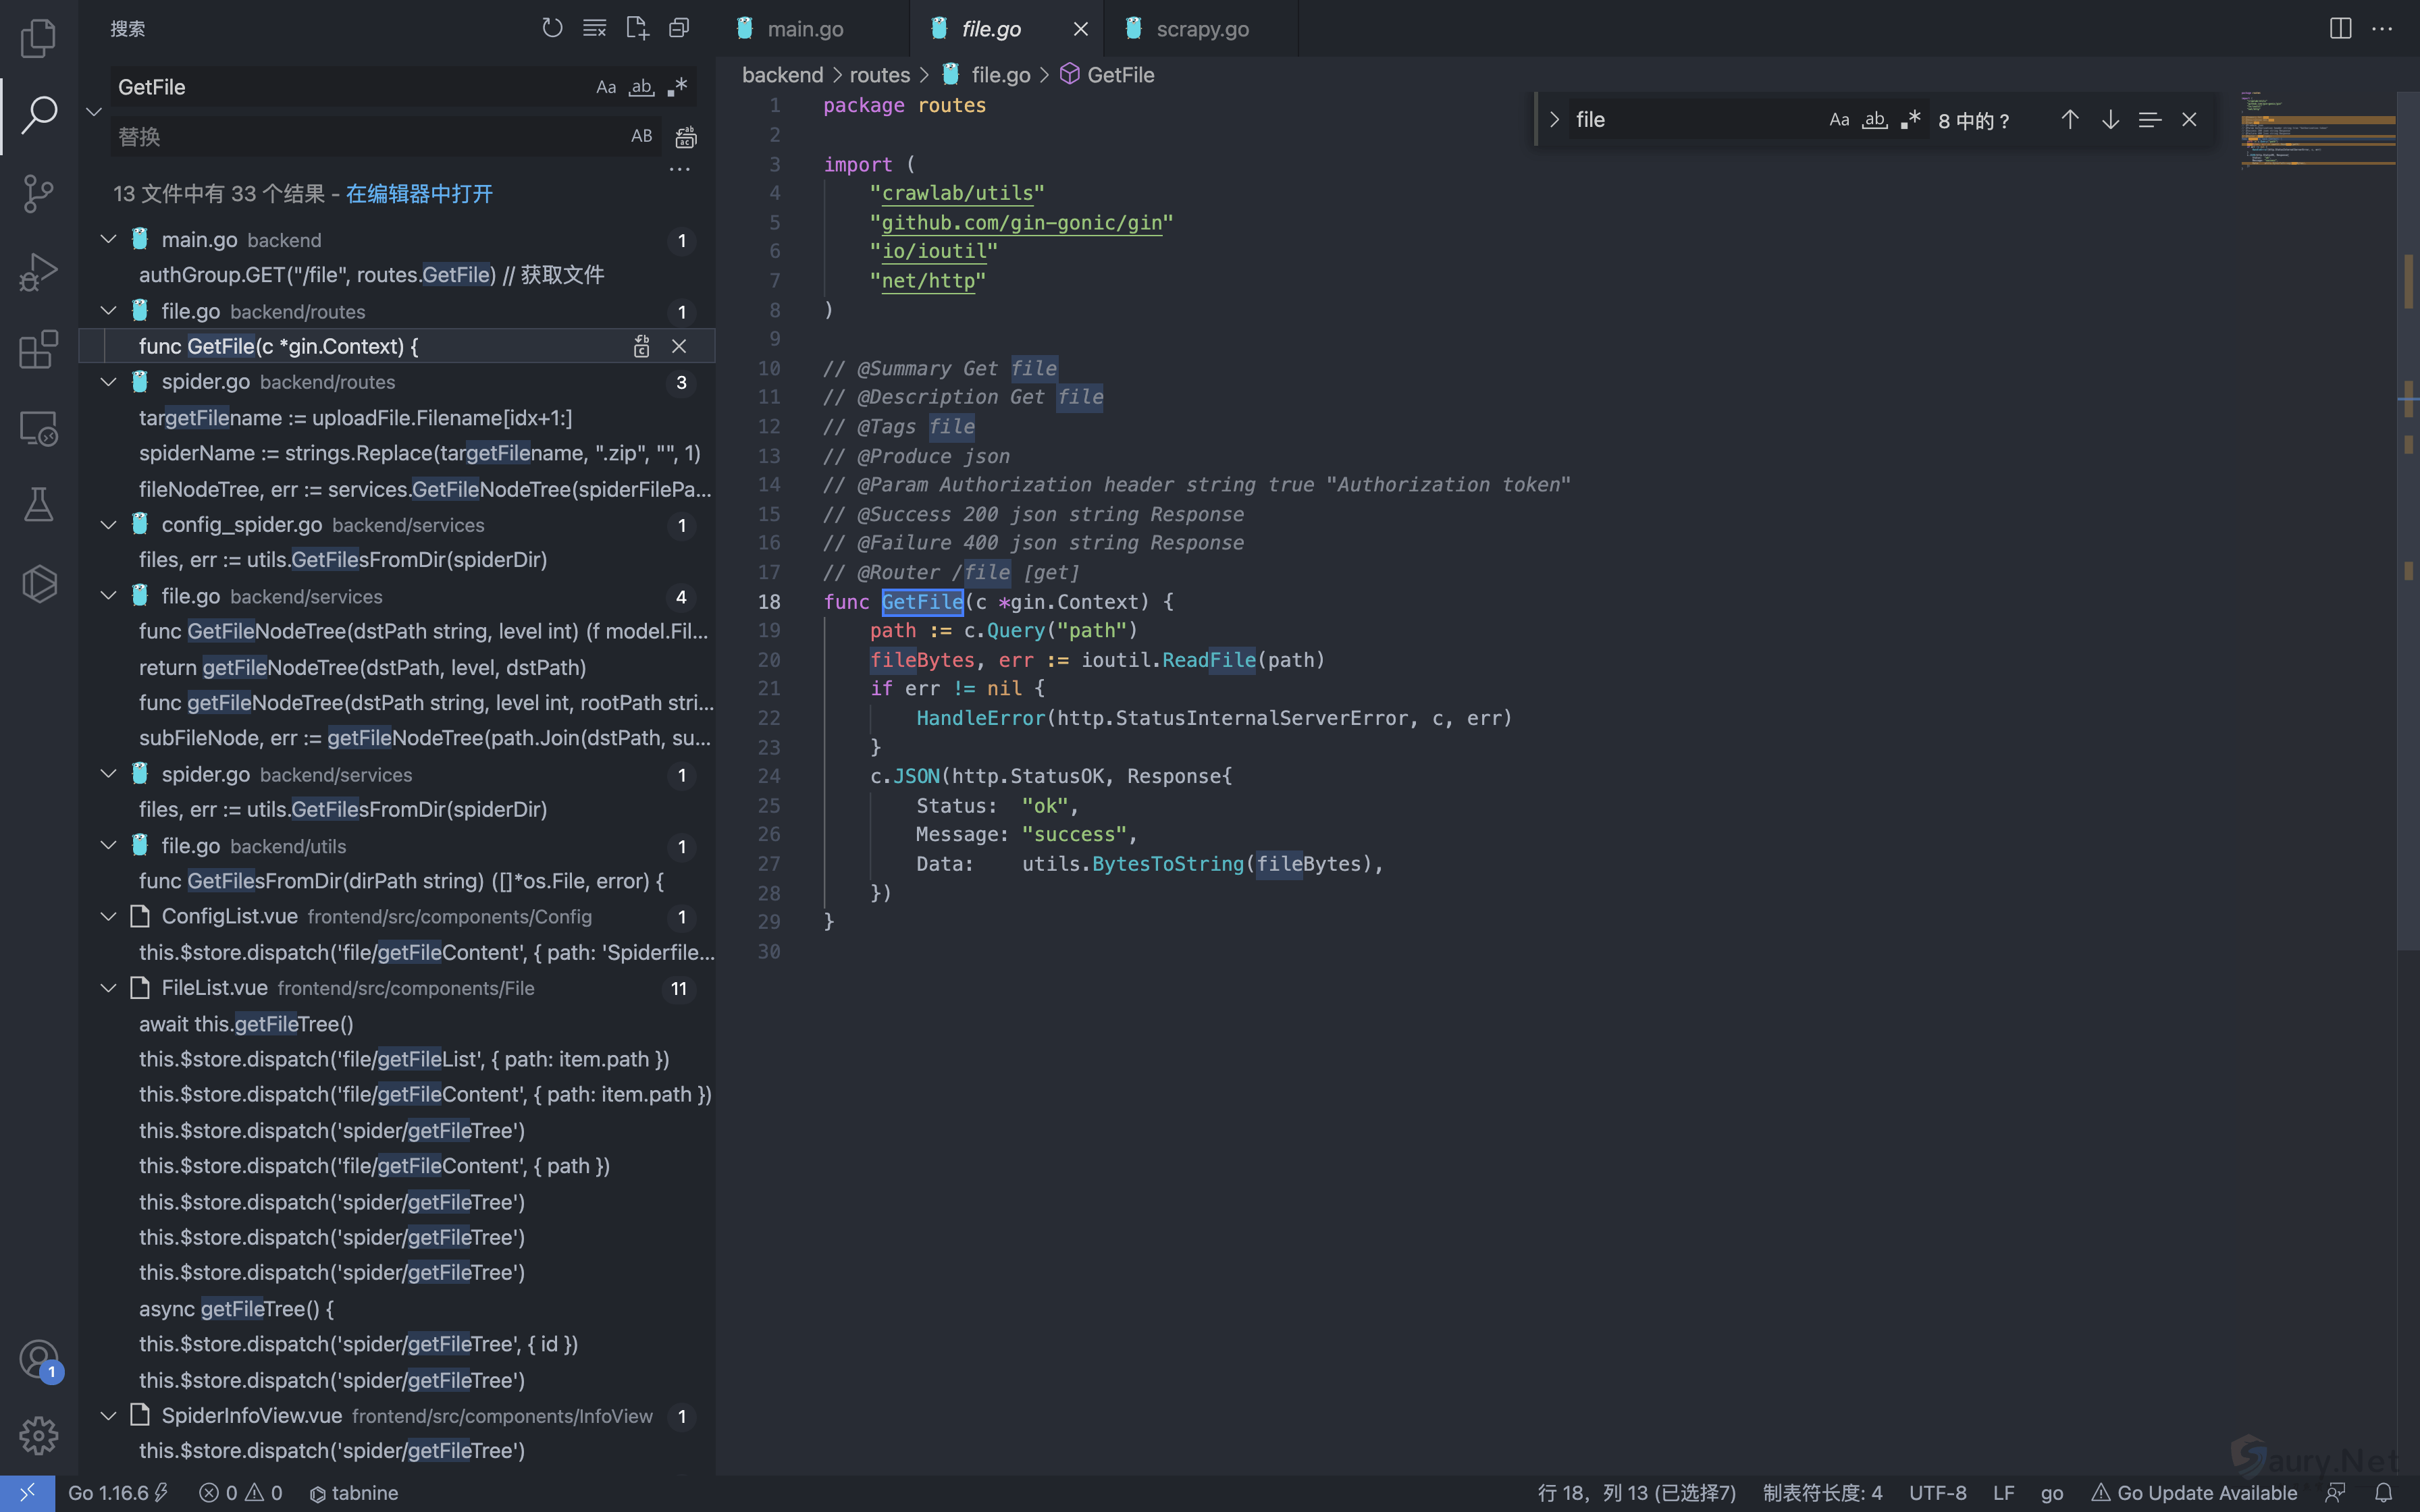
Task: Split the editor to the right
Action: click(x=2340, y=28)
